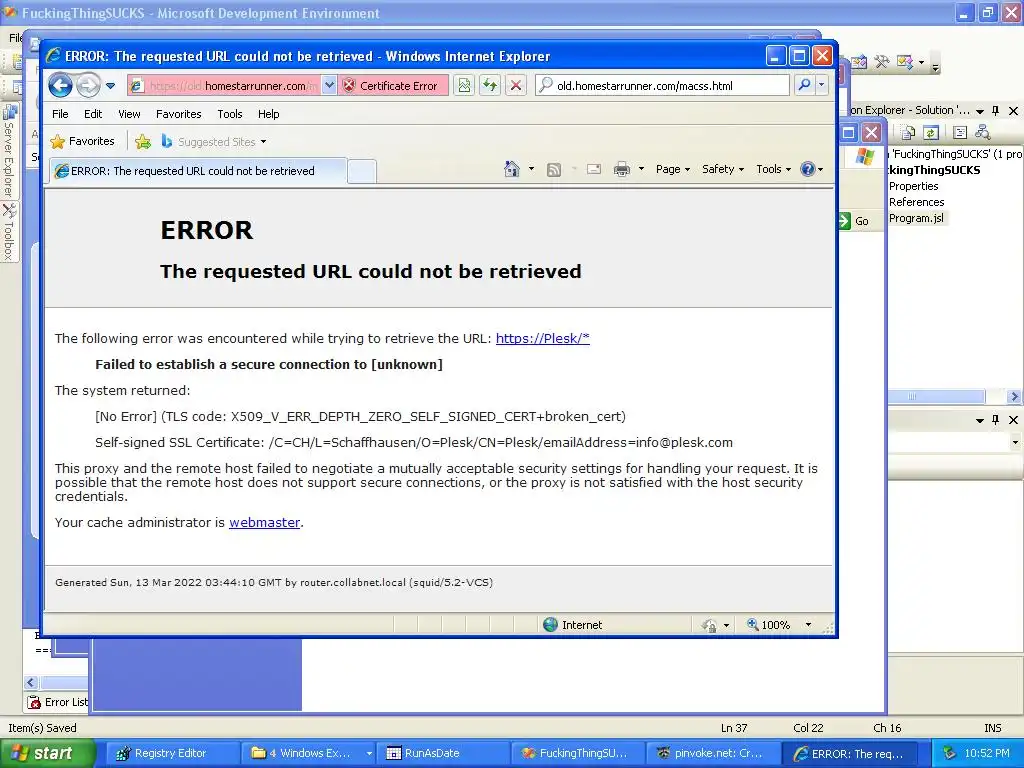Expand the Print options dropdown arrow
1024x768 pixels.
tap(641, 169)
